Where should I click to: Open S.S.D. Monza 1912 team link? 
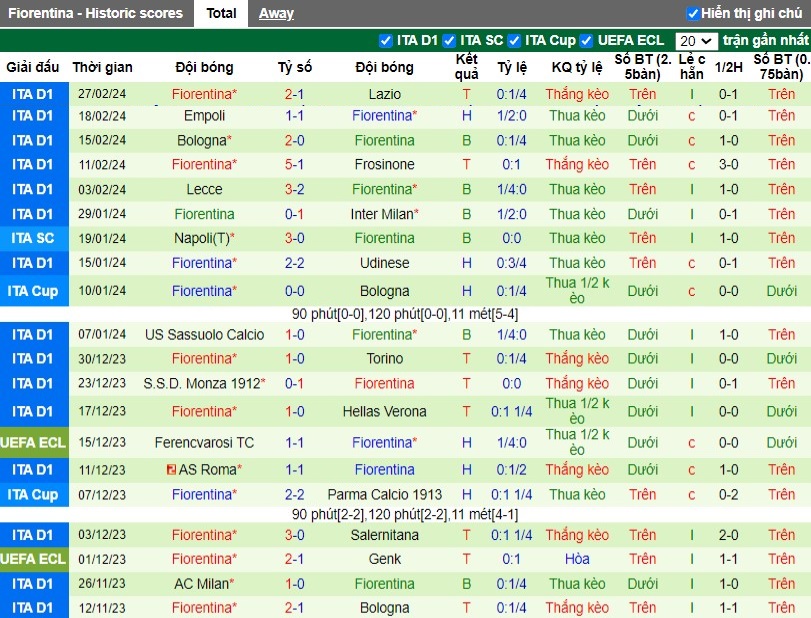204,383
